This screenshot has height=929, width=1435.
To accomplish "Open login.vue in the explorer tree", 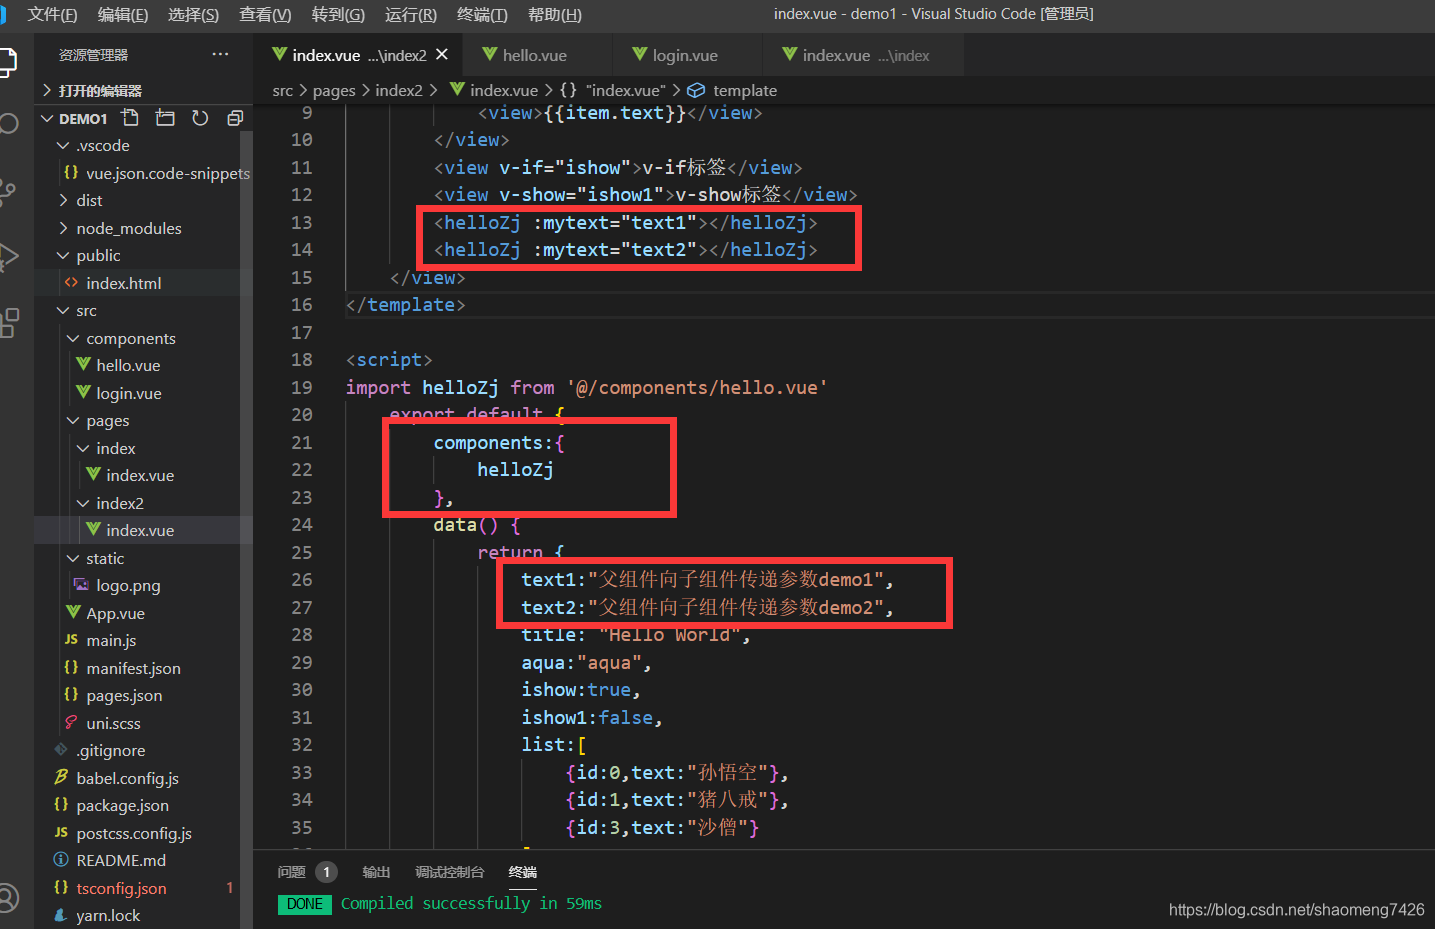I will pos(128,393).
